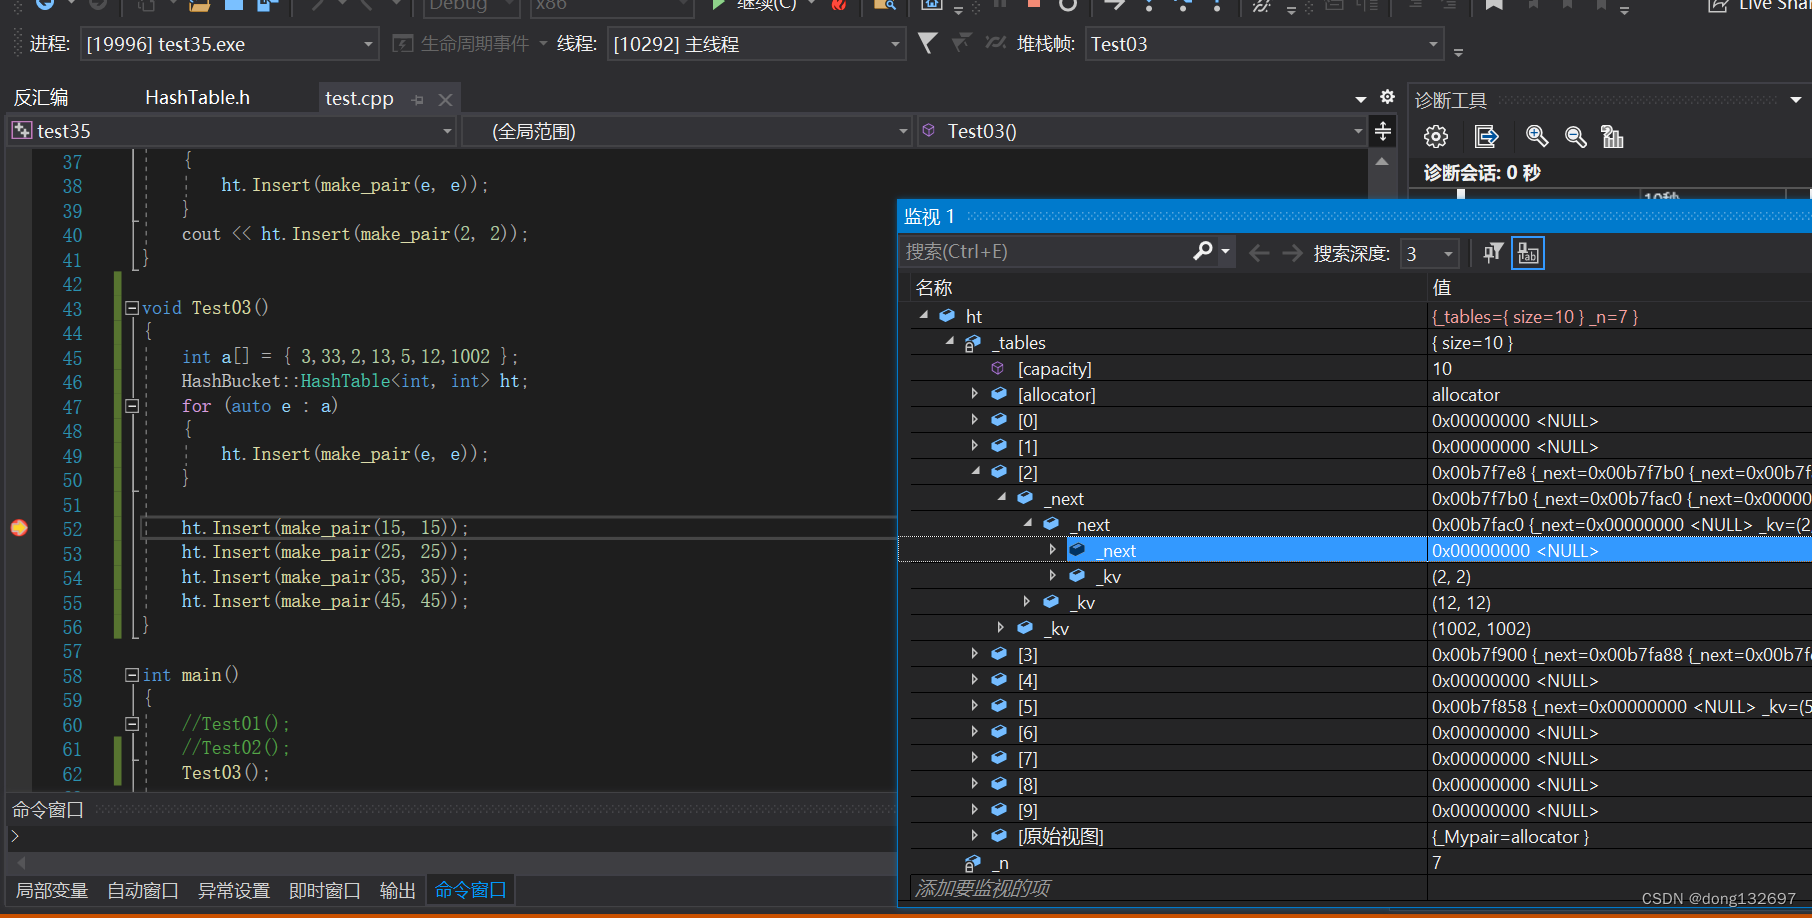Open the 异常设置 tab
The image size is (1812, 918).
[x=234, y=890]
